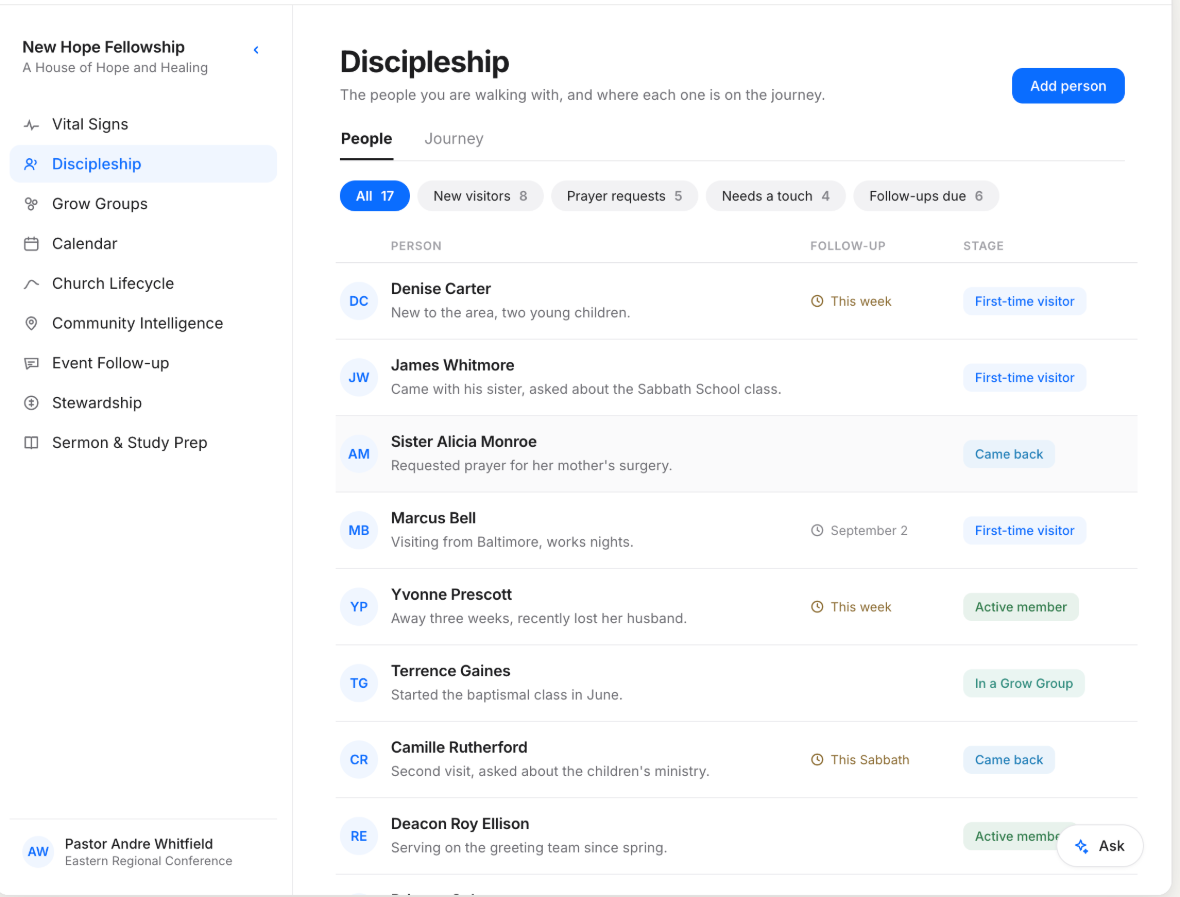Click the Vital Signs pulse icon
This screenshot has height=897, width=1180.
[31, 125]
